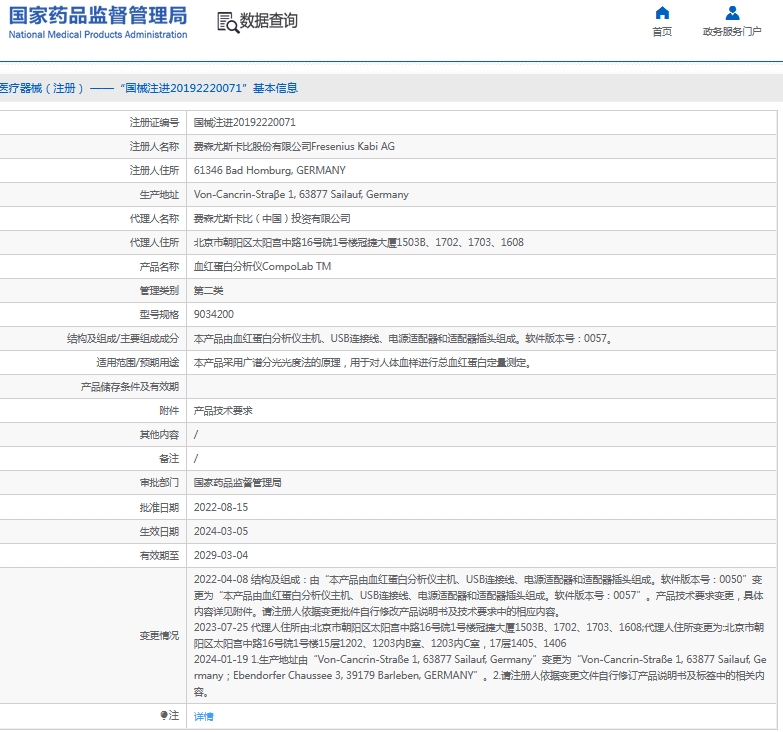Click the 附件 row label

pyautogui.click(x=169, y=411)
